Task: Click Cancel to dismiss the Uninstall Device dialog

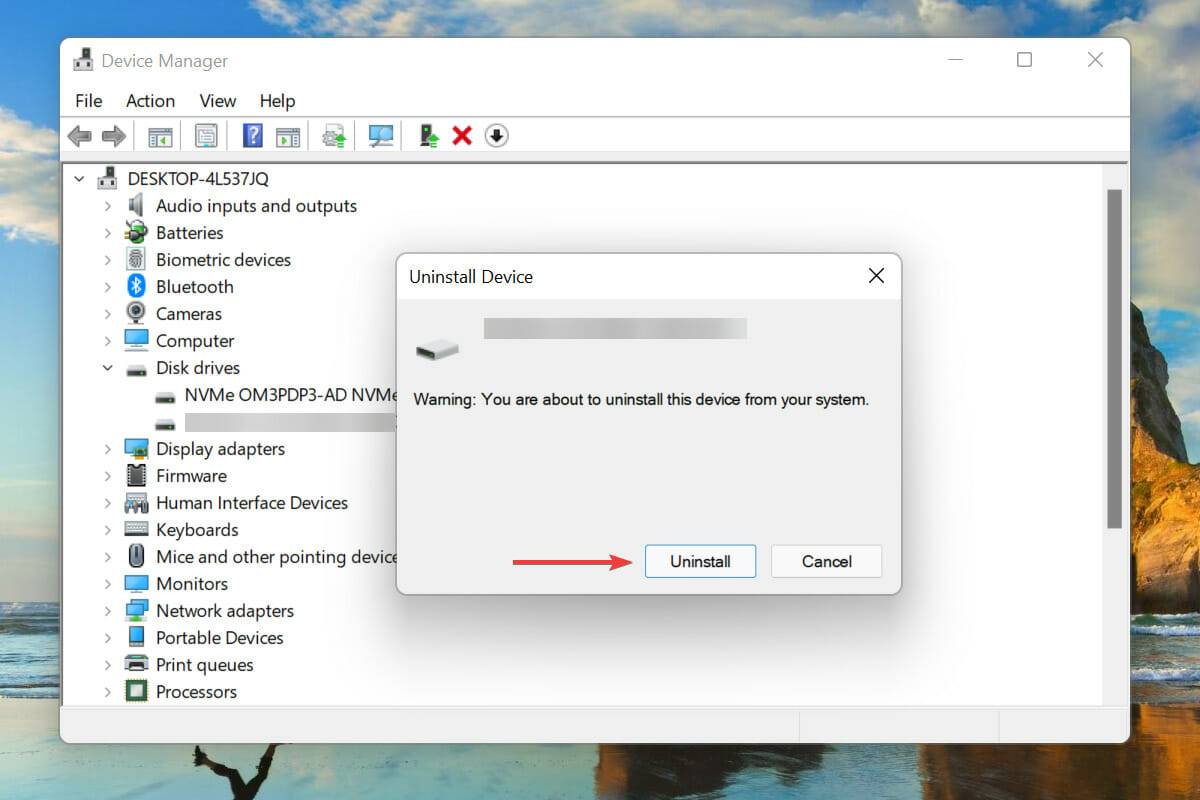Action: pos(826,561)
